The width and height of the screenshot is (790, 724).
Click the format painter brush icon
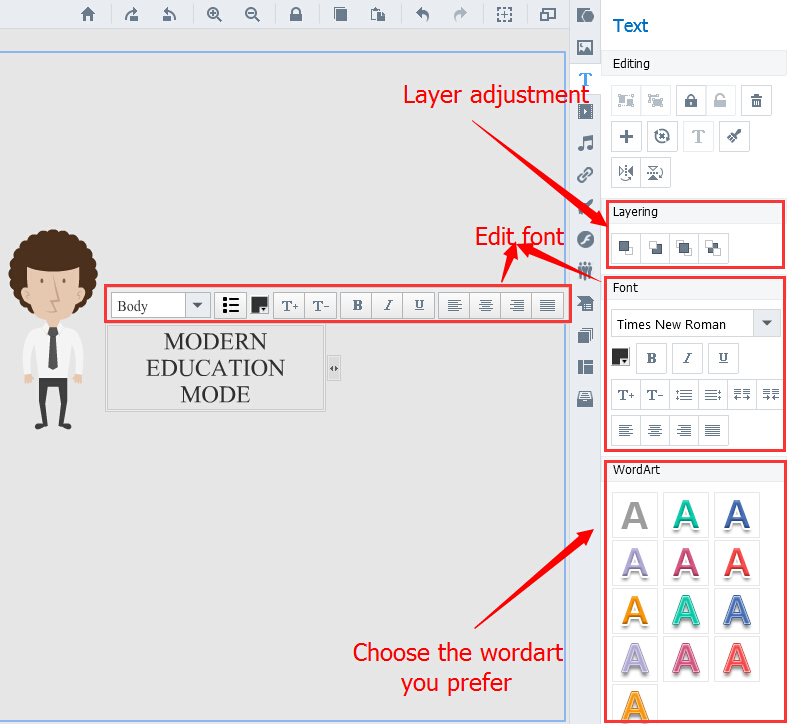[x=734, y=136]
